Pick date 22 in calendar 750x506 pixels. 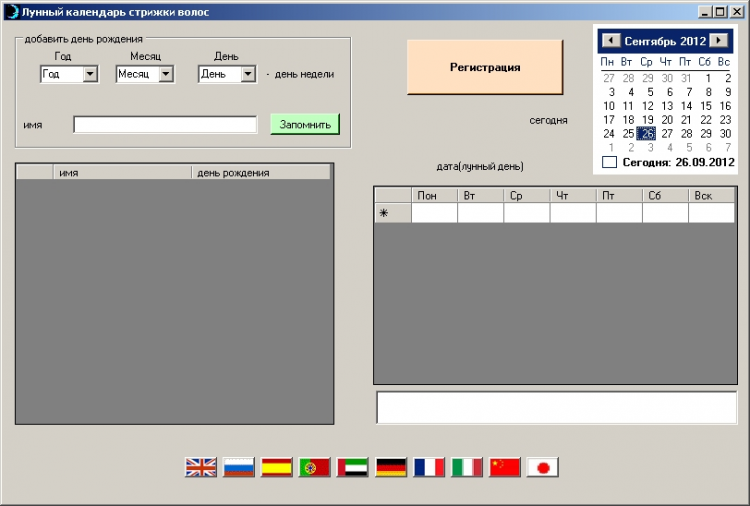click(706, 120)
